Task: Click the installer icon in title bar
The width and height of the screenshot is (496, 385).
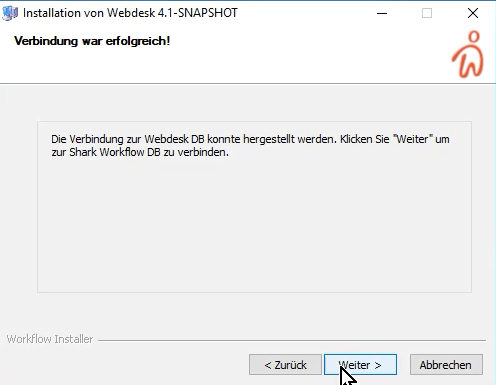Action: coord(10,13)
